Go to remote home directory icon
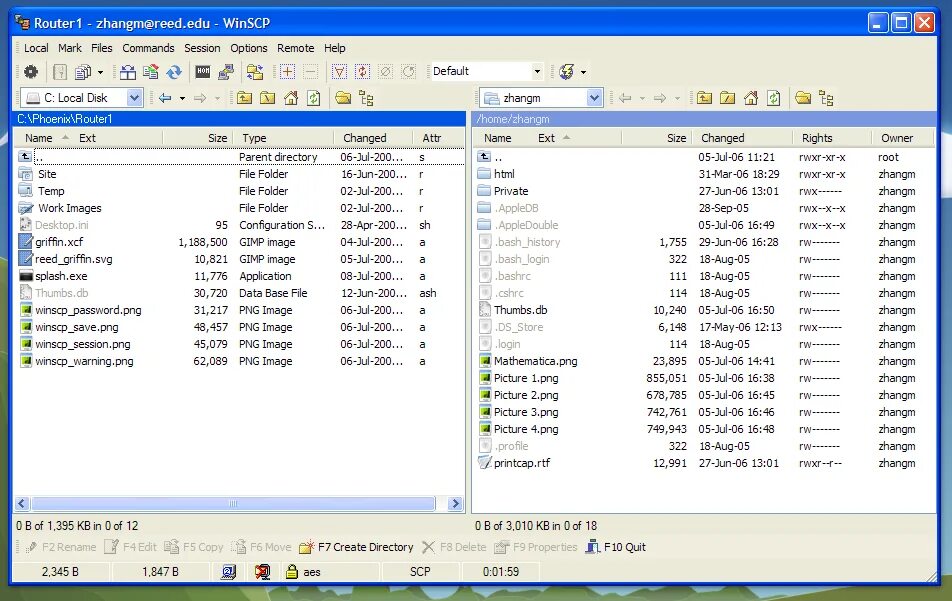 pyautogui.click(x=751, y=98)
